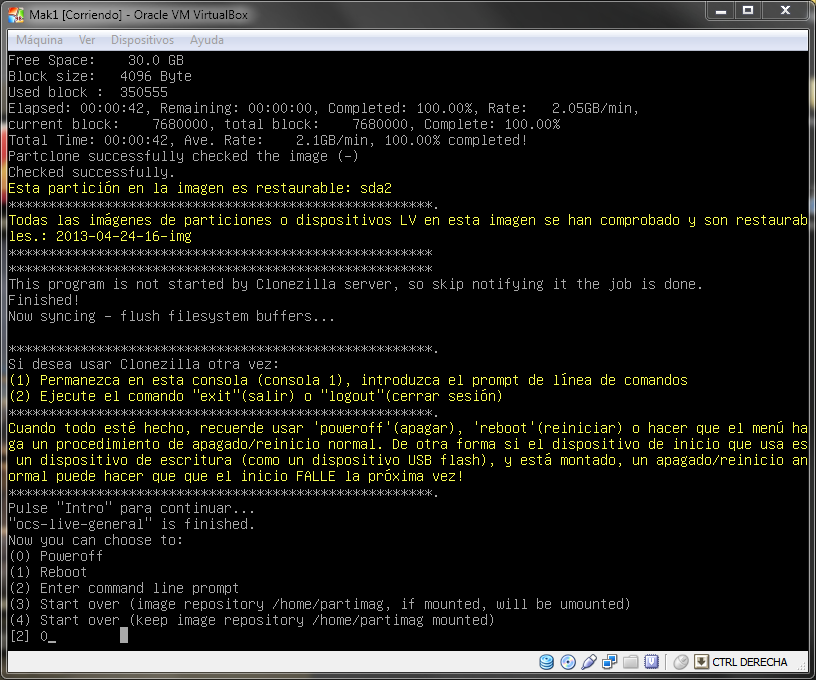Viewport: 816px width, 680px height.
Task: Open the USB devices status icon
Action: click(x=589, y=662)
